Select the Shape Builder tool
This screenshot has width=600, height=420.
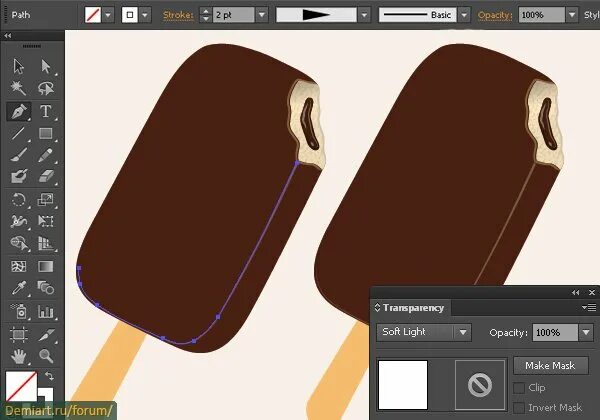coord(18,243)
